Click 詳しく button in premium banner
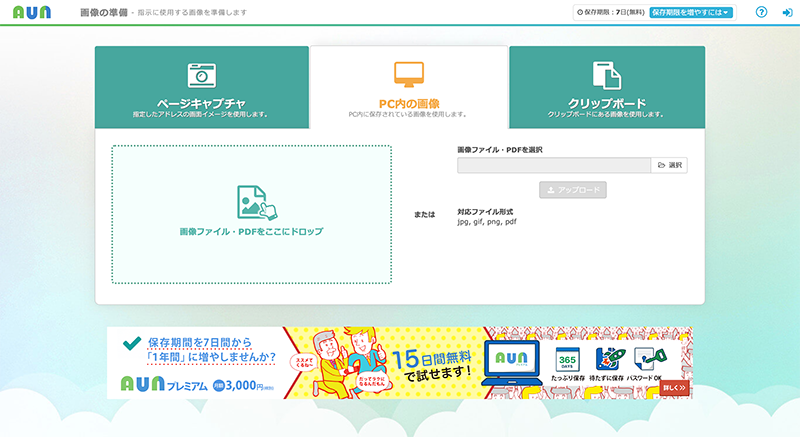This screenshot has width=800, height=437. pyautogui.click(x=674, y=387)
